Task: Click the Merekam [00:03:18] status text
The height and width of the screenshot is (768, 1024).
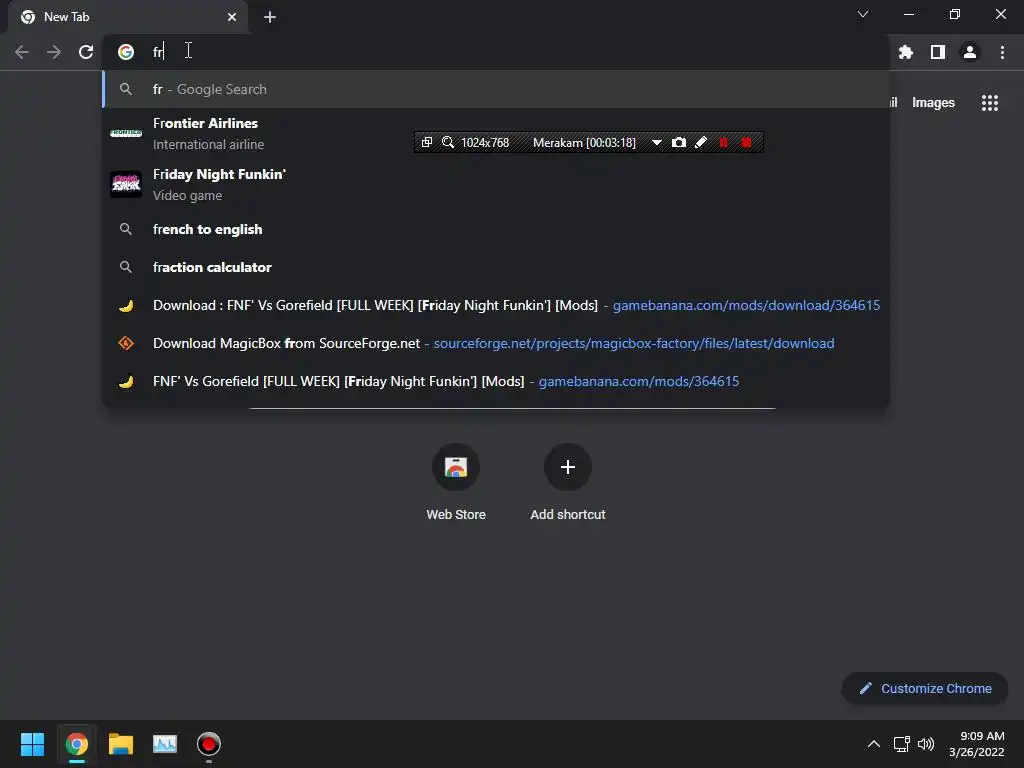Action: (584, 142)
